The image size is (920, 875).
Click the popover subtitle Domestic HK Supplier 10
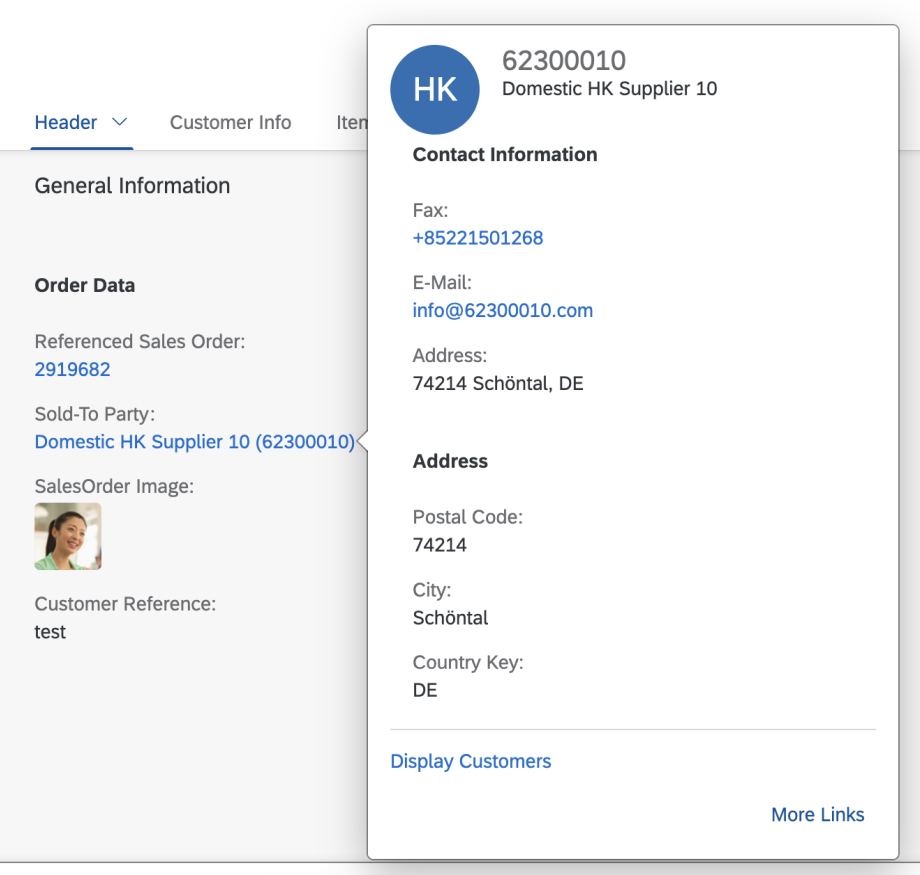coord(609,88)
